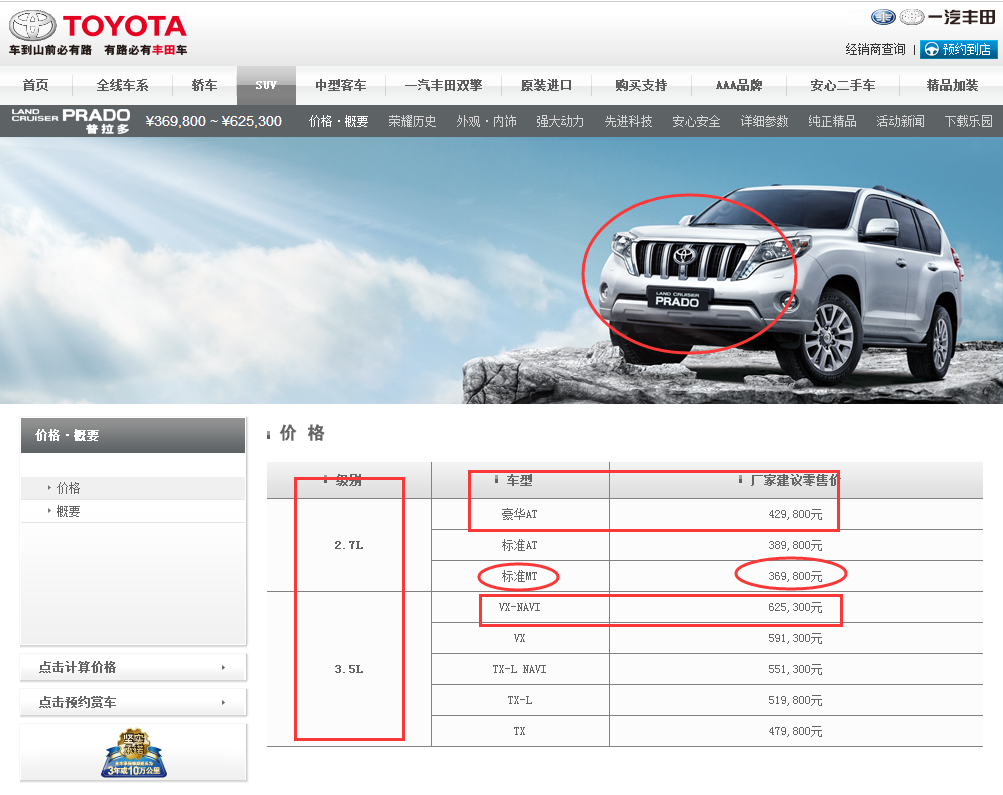Click the 标准MT model cell
Screen dimensions: 1003x795
[x=519, y=576]
